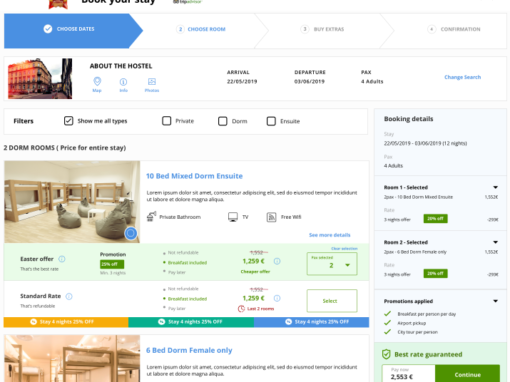Uncheck the Show me all types checkbox

tap(68, 121)
